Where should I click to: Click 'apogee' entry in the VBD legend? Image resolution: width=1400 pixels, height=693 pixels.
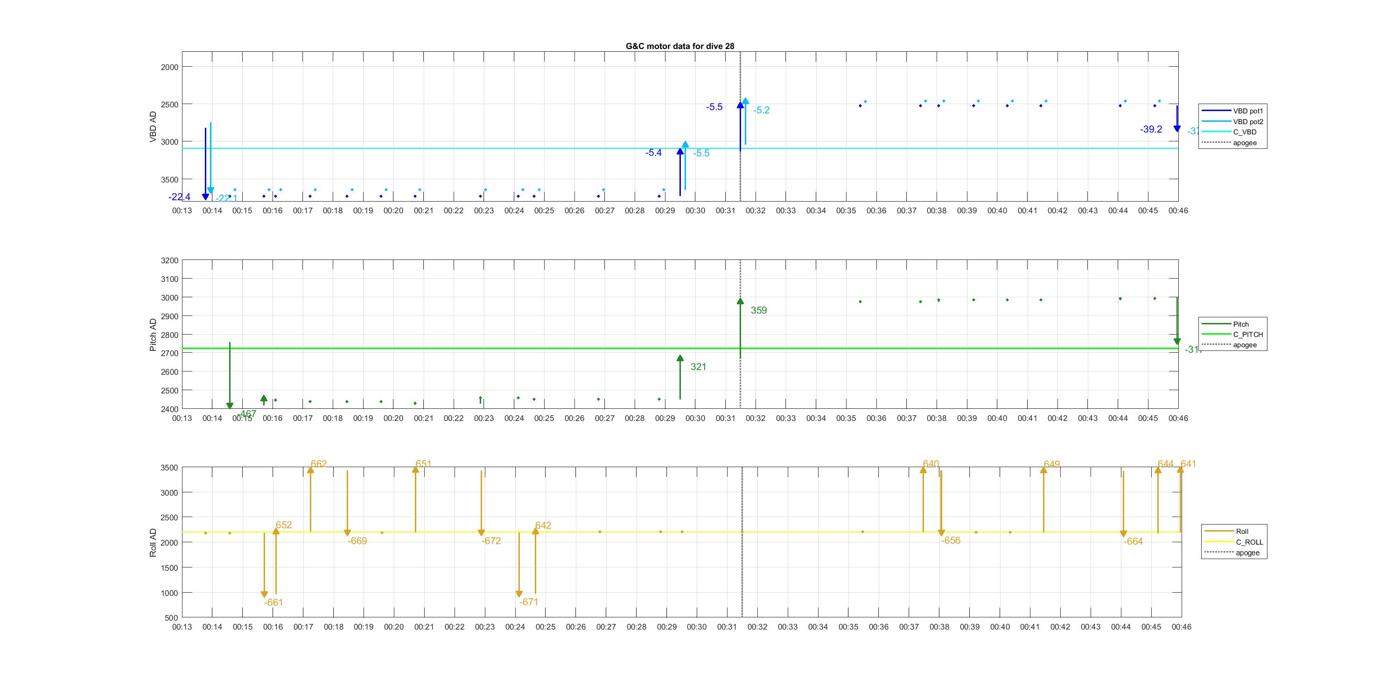(1228, 142)
